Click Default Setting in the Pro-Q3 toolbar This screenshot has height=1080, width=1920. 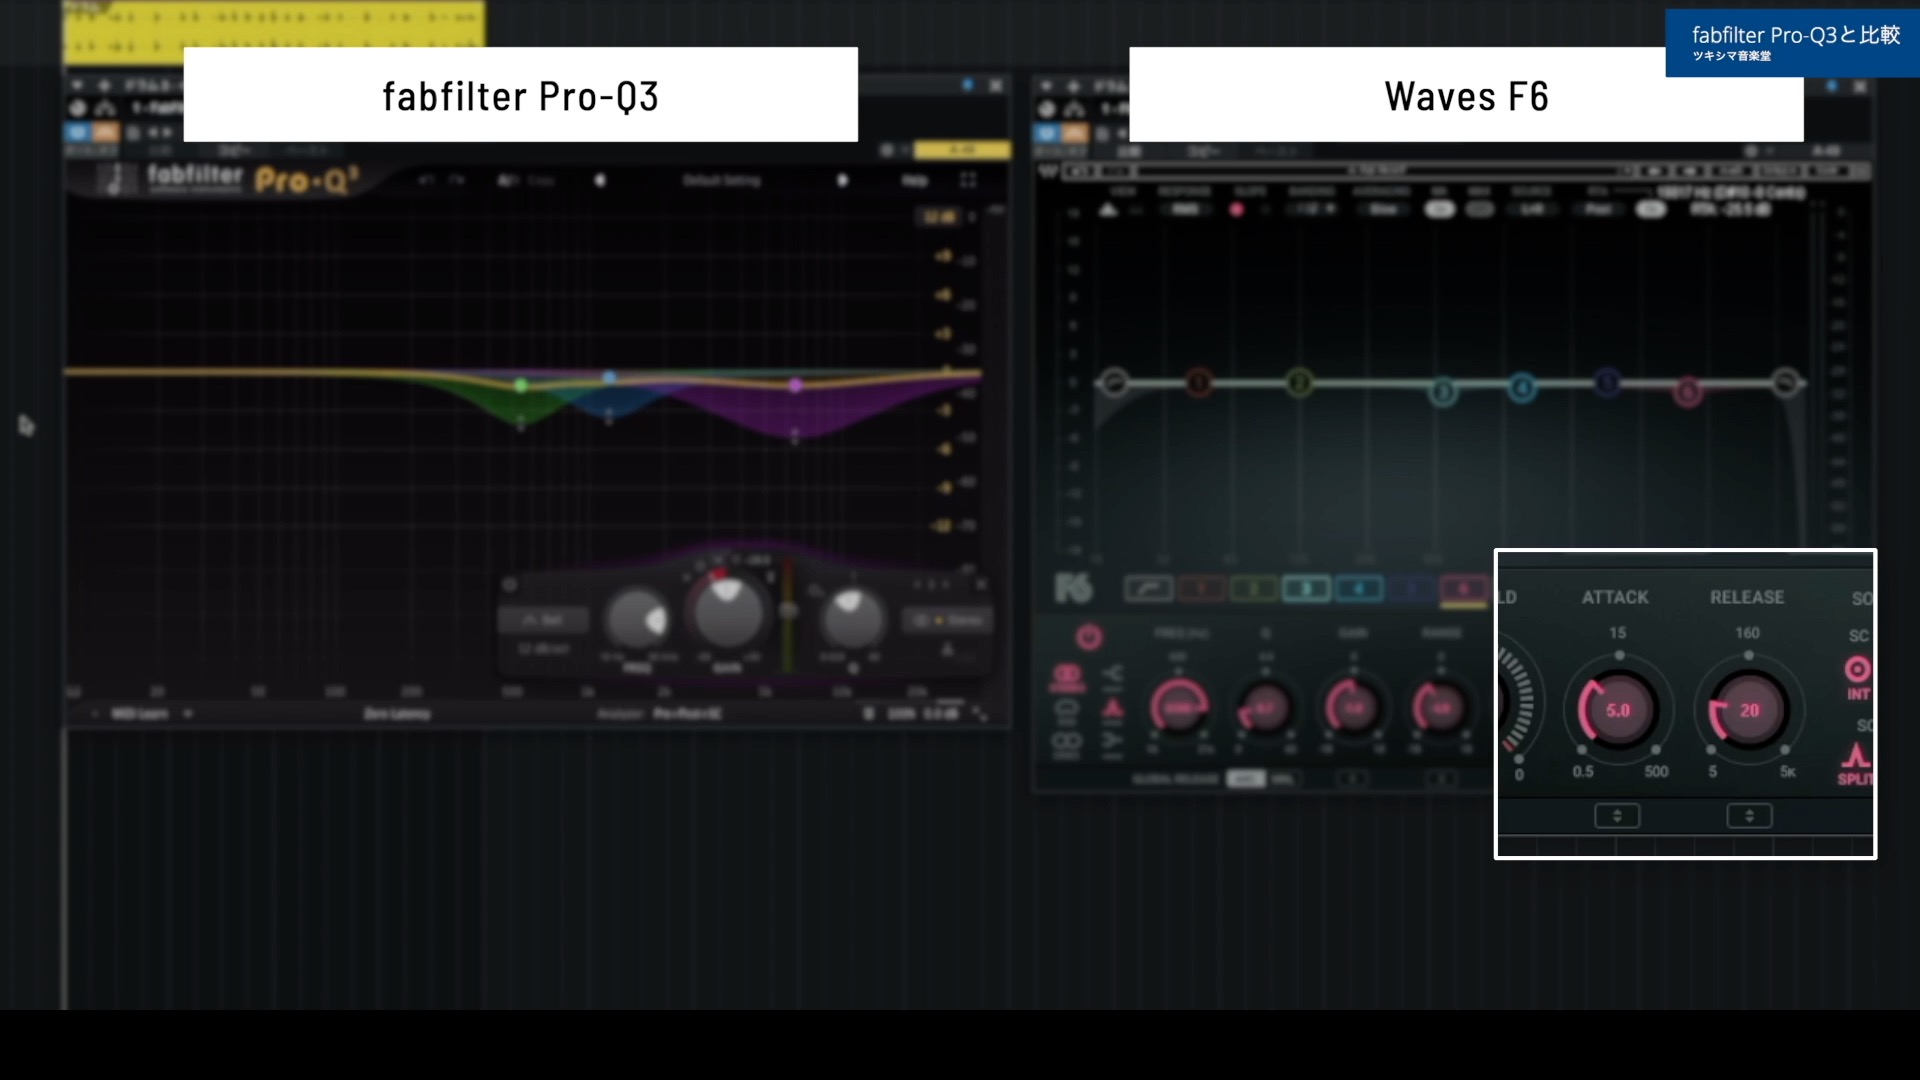[723, 180]
